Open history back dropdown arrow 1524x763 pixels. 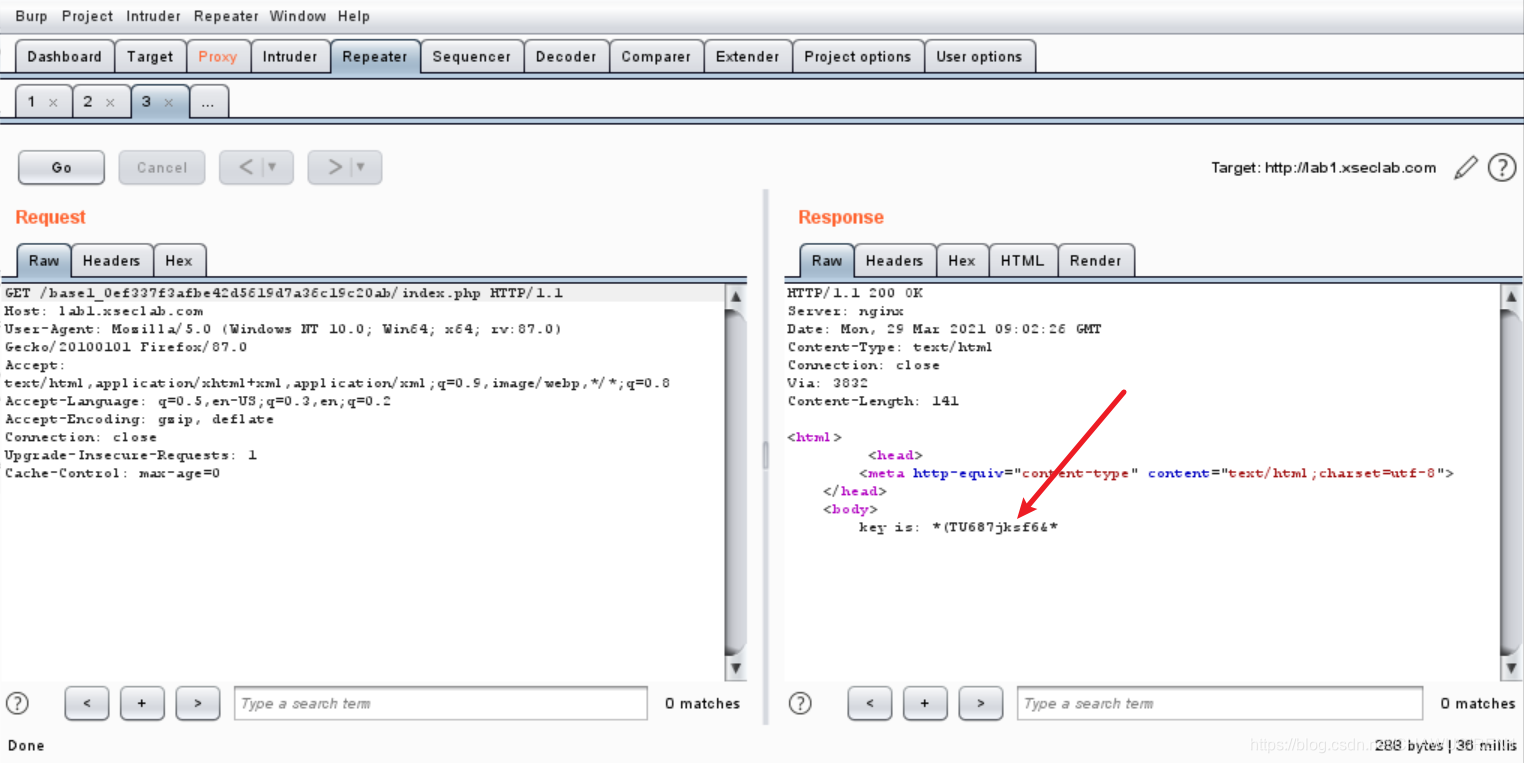click(x=272, y=167)
